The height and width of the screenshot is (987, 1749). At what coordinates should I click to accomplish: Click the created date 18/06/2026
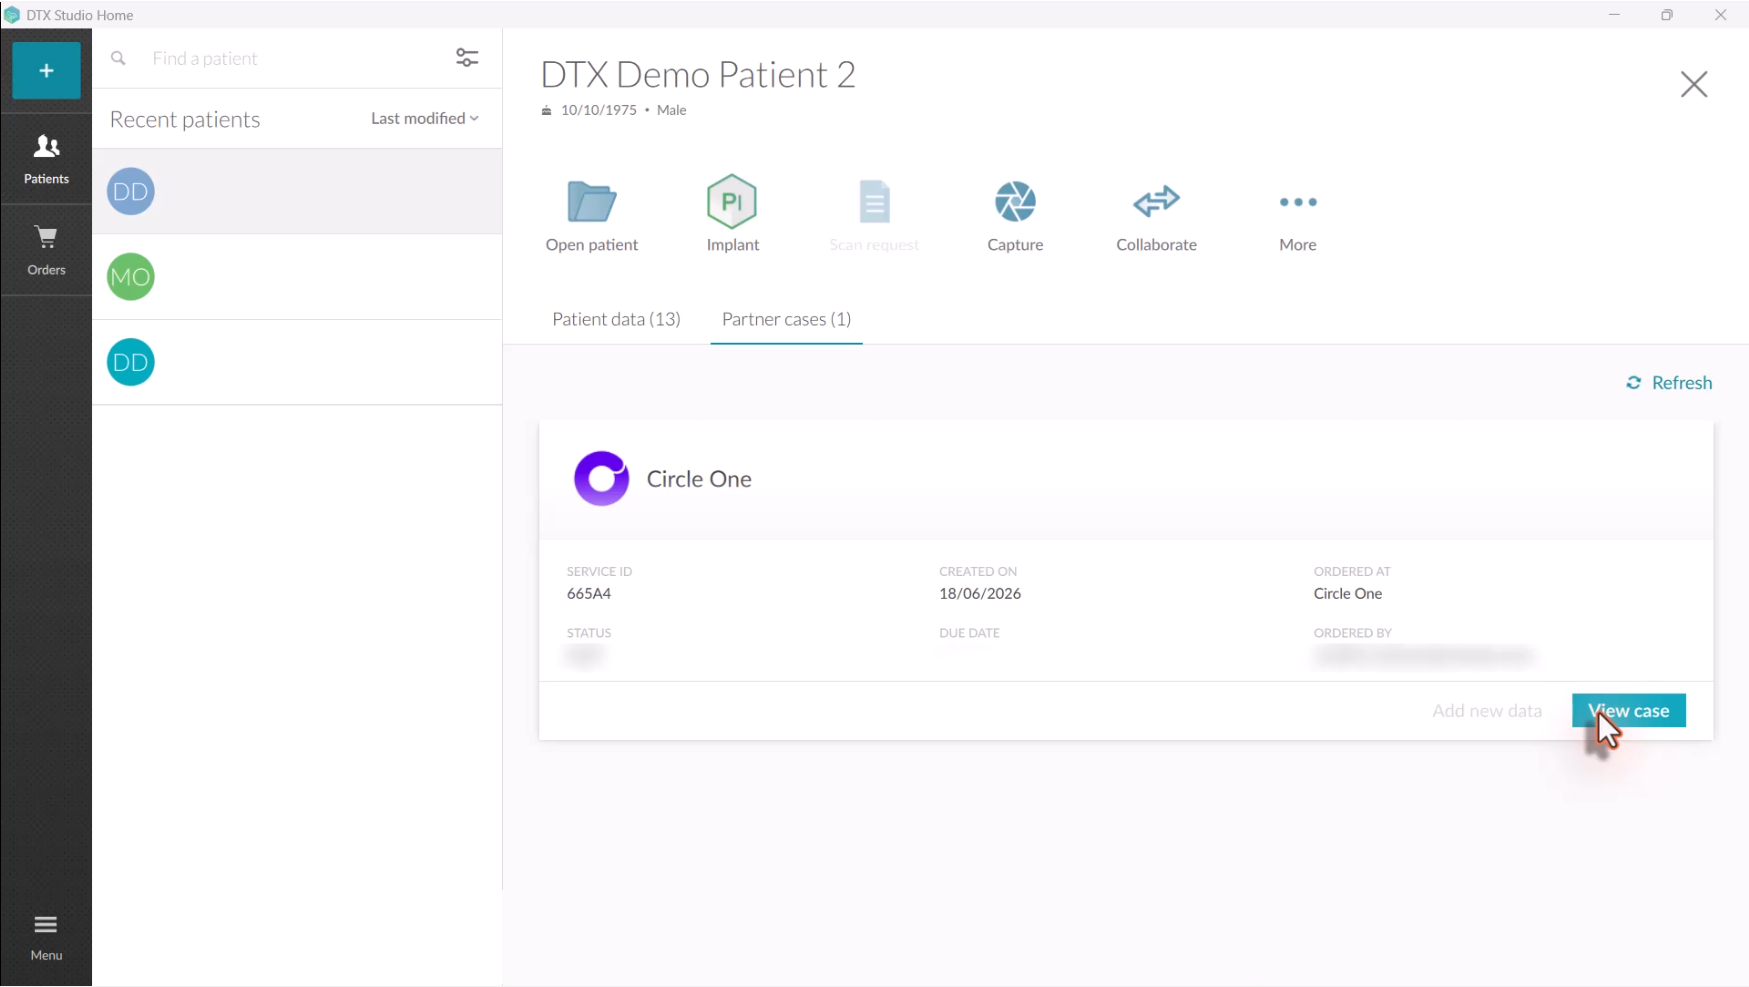click(980, 594)
